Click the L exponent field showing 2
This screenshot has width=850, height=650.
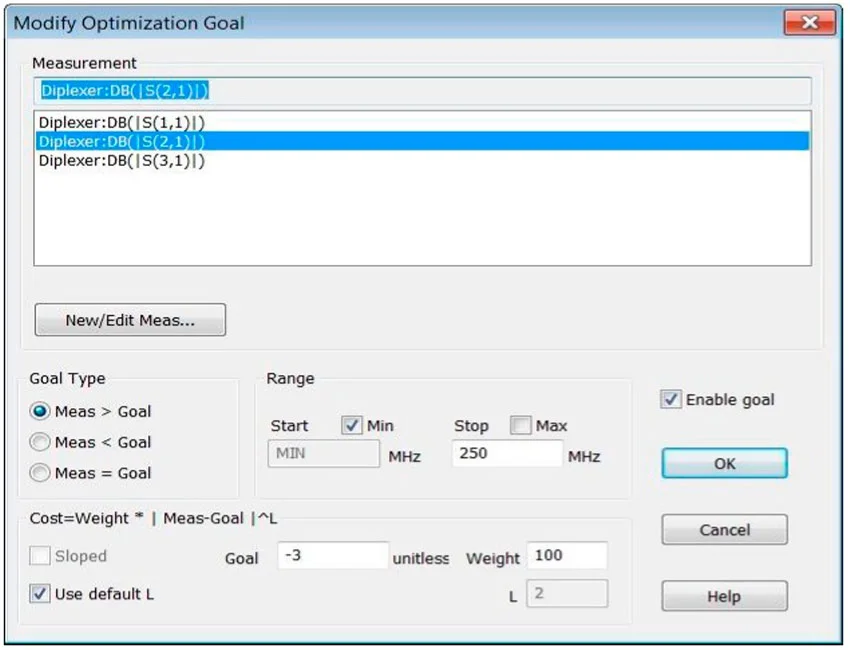[x=568, y=594]
